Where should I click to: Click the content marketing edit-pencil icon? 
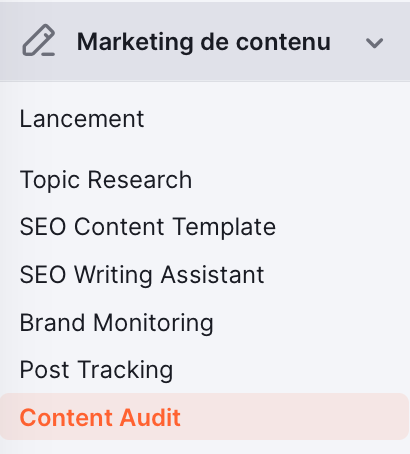(39, 40)
